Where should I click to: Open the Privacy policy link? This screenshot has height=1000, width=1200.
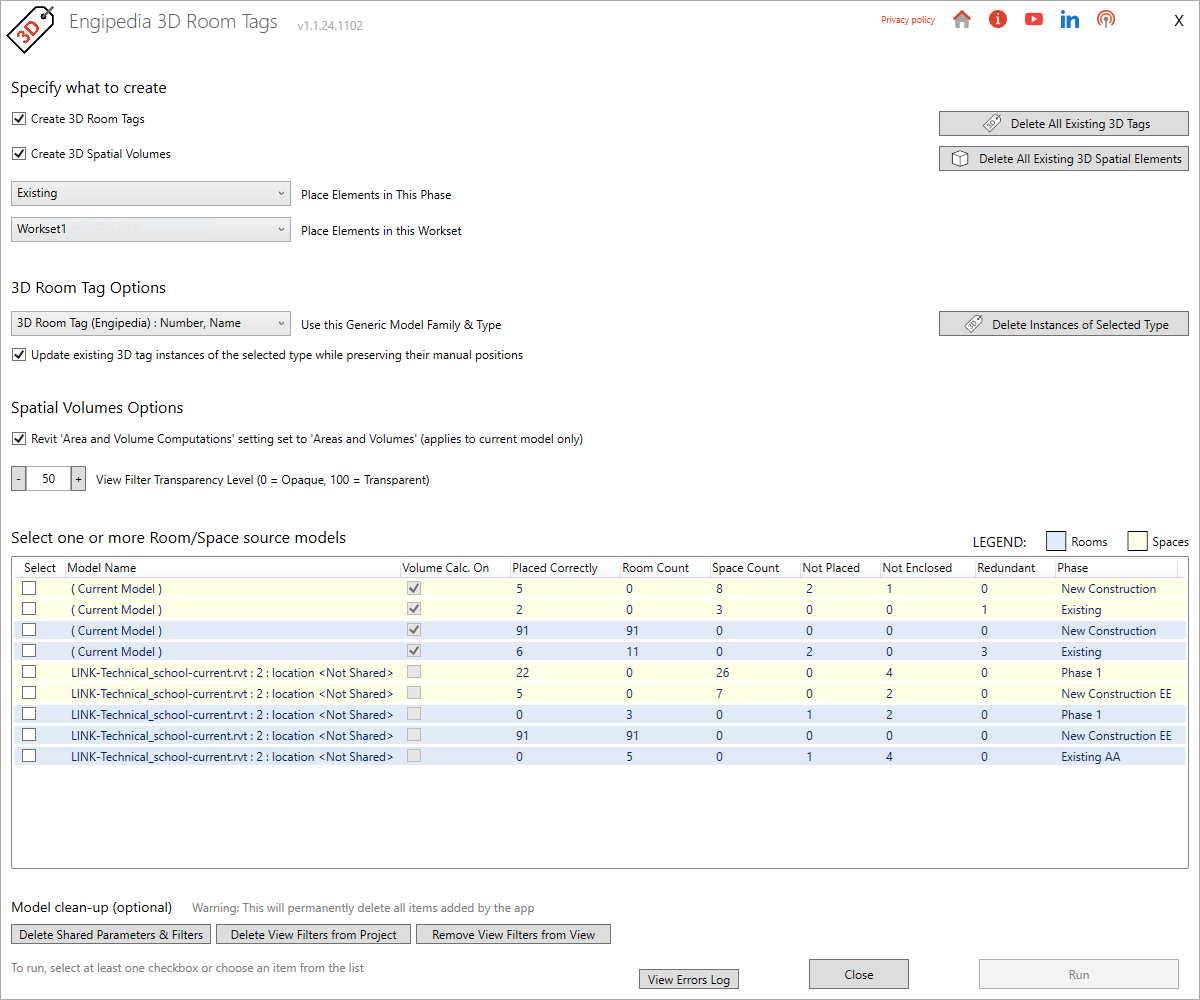pos(908,20)
